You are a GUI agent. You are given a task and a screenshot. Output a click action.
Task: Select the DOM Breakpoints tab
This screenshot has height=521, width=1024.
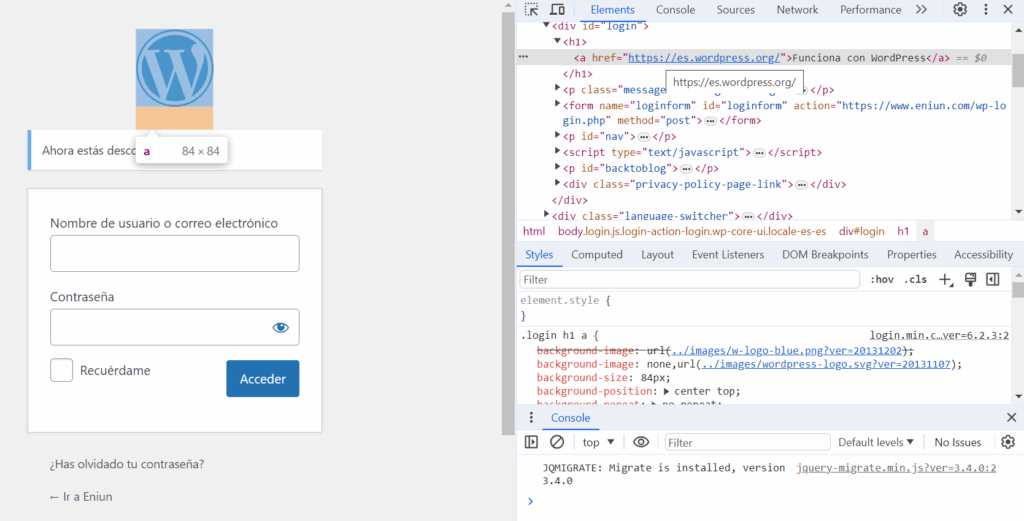click(x=825, y=255)
